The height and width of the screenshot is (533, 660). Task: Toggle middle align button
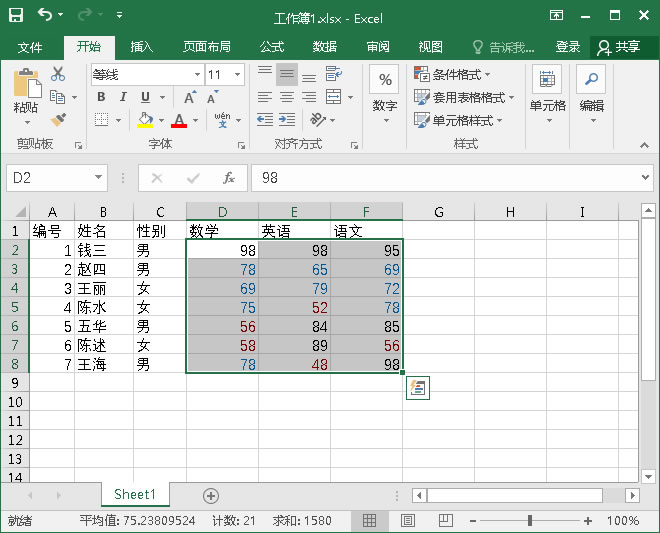click(x=287, y=74)
